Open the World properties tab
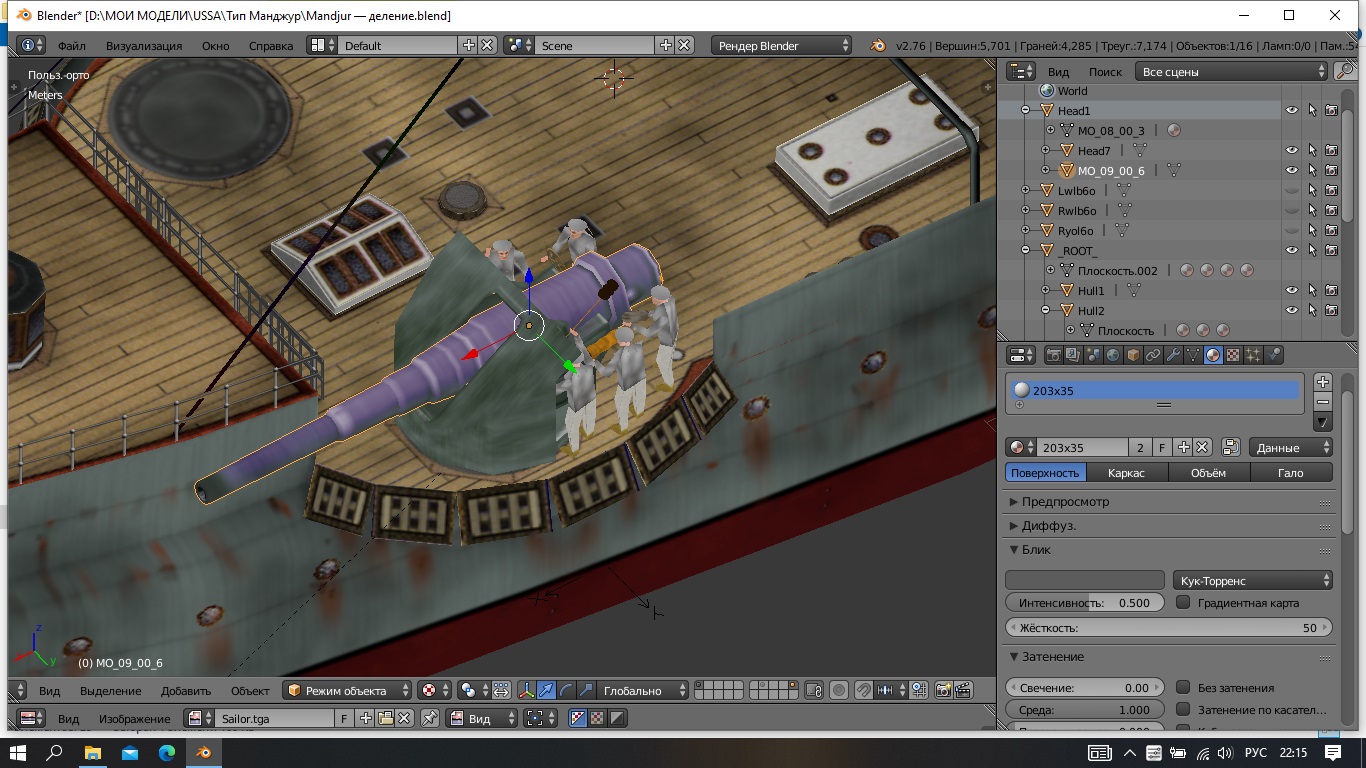This screenshot has height=768, width=1366. [1113, 355]
